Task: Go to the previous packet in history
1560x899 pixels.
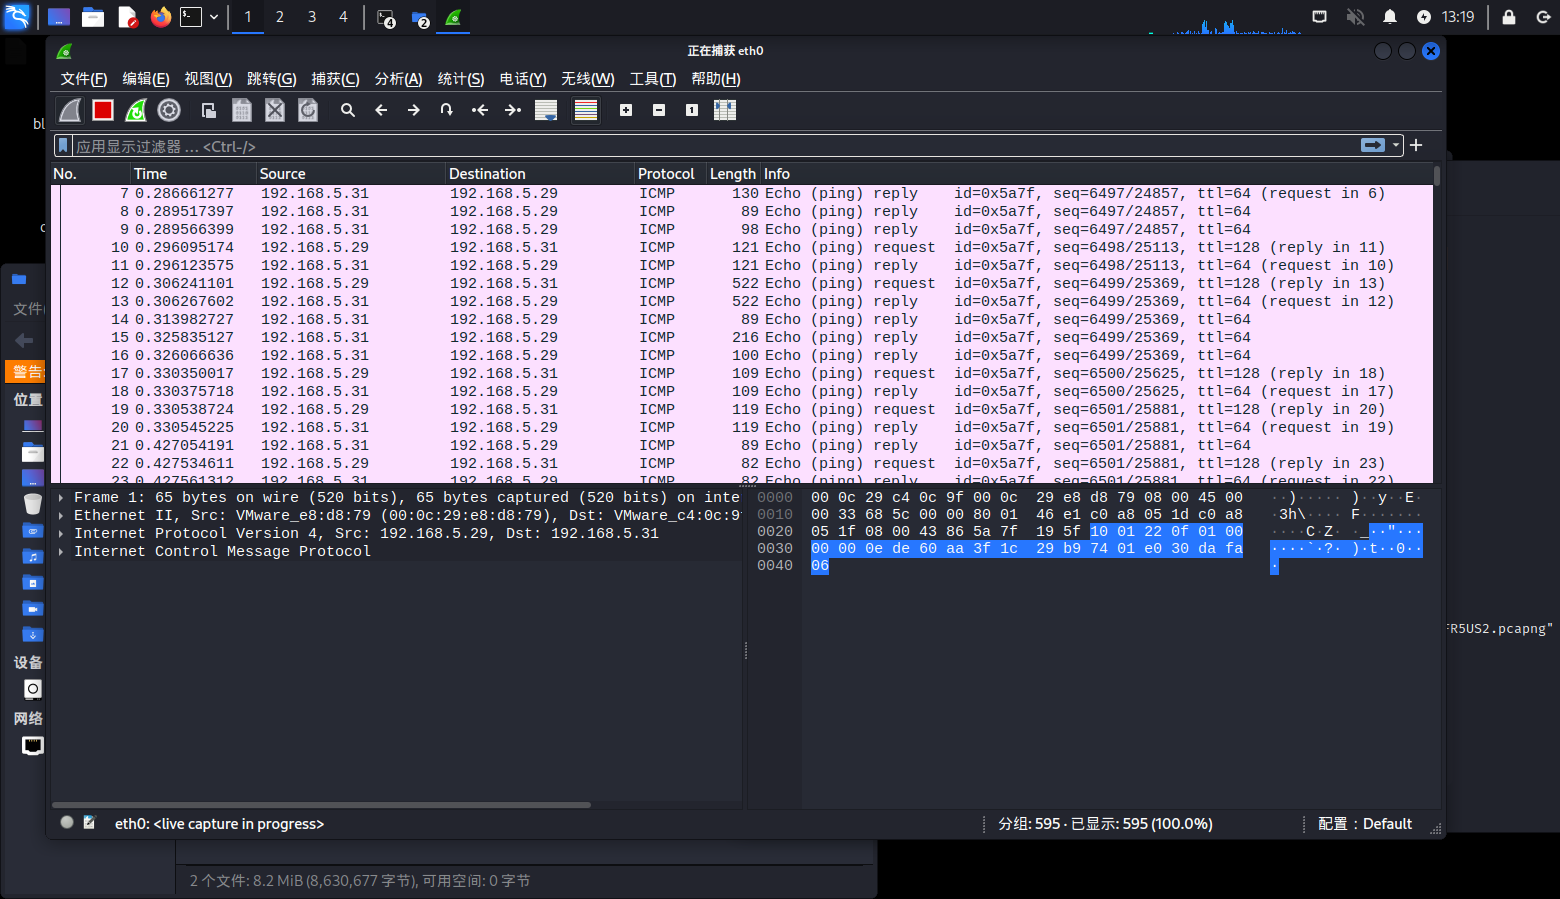Action: (x=381, y=110)
